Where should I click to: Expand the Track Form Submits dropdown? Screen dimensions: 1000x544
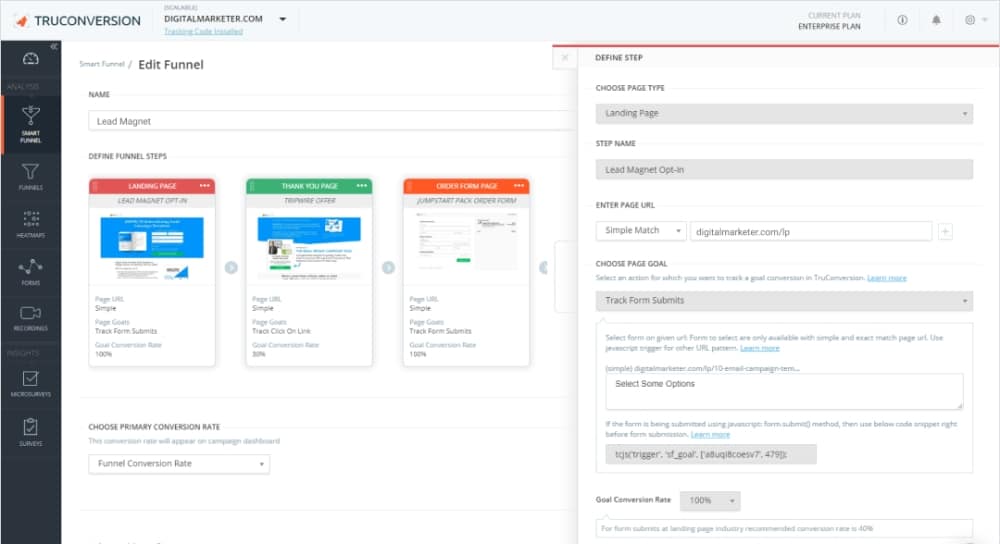[784, 300]
